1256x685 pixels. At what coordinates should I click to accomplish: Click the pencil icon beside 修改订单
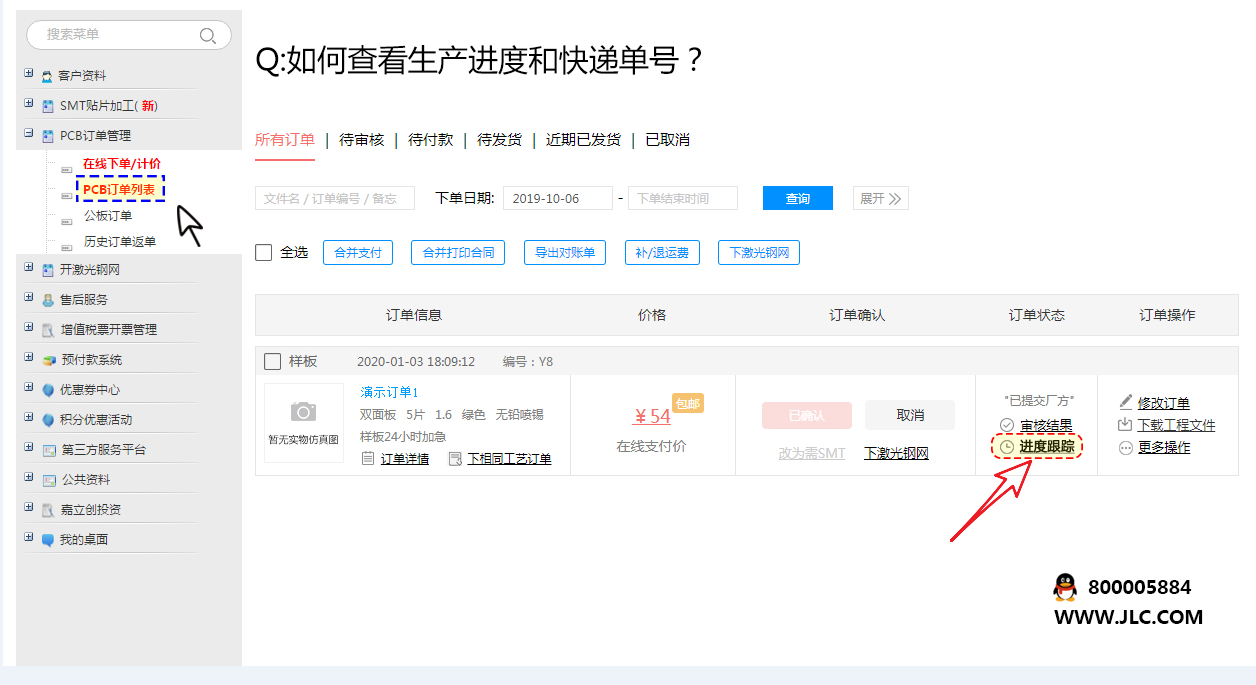pyautogui.click(x=1126, y=402)
